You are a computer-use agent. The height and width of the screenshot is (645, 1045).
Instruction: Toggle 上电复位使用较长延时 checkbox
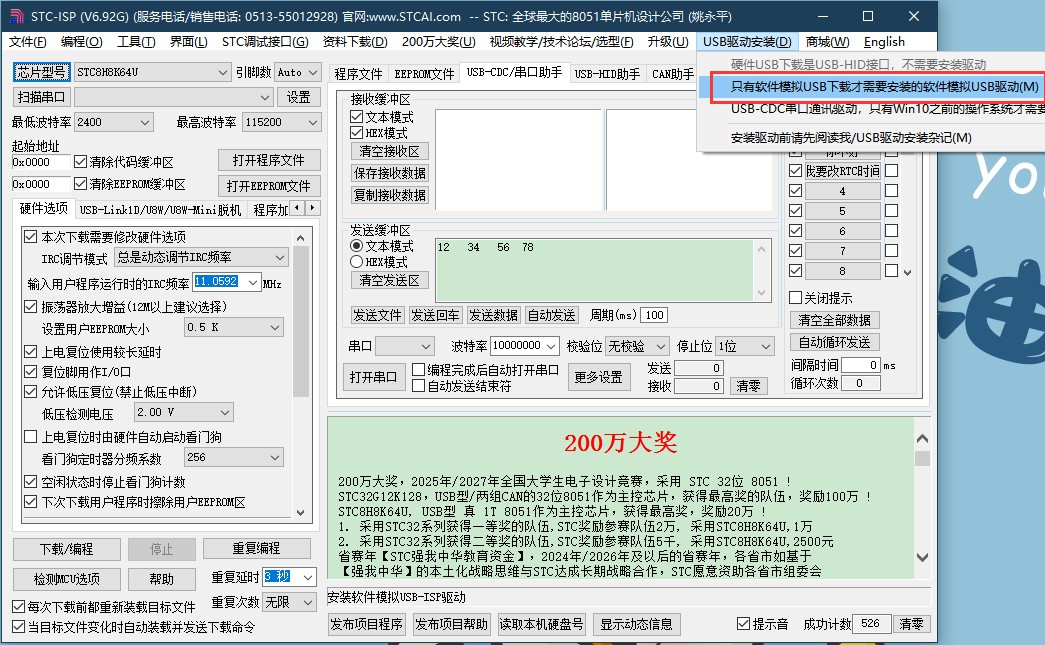pos(30,352)
